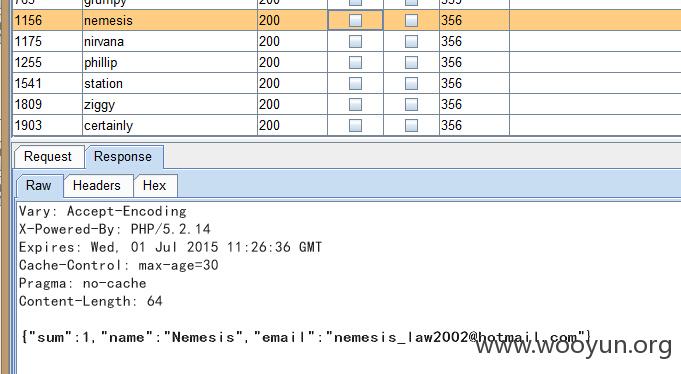Select the certainly payload cell
Screen dimensions: 681x374
(x=170, y=125)
